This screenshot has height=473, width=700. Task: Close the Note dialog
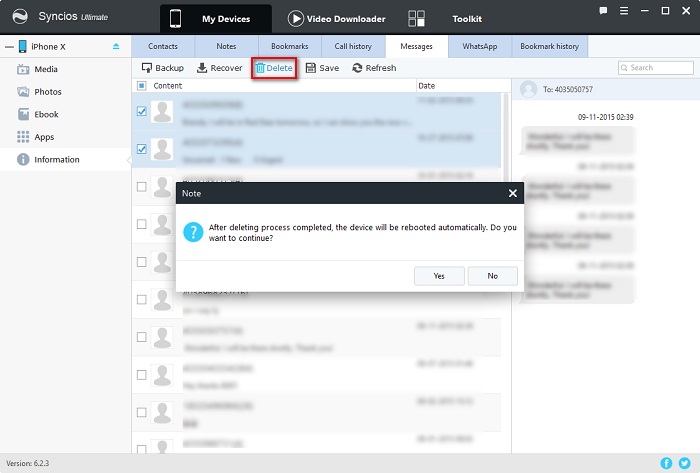coord(512,193)
